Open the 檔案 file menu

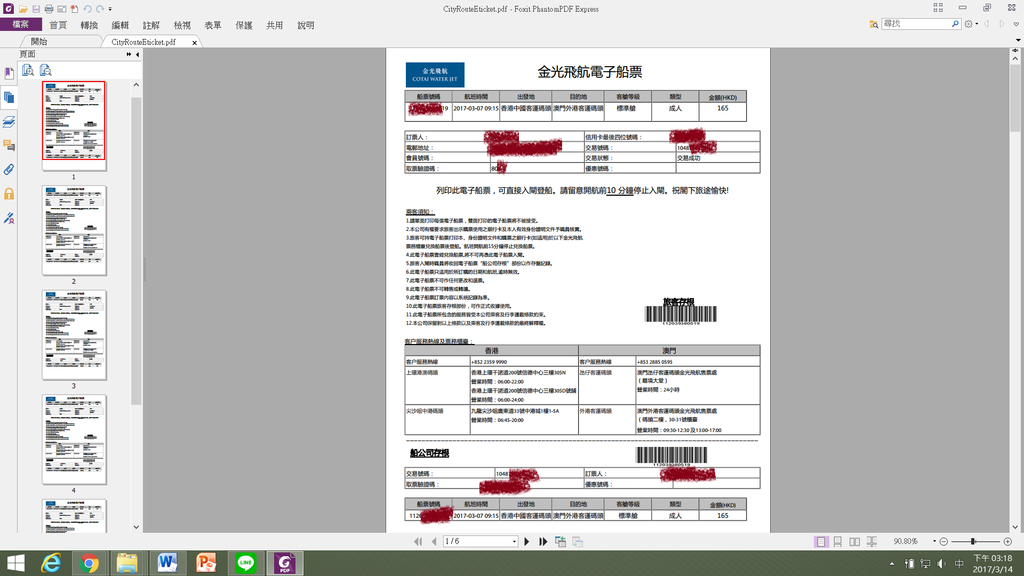point(21,25)
